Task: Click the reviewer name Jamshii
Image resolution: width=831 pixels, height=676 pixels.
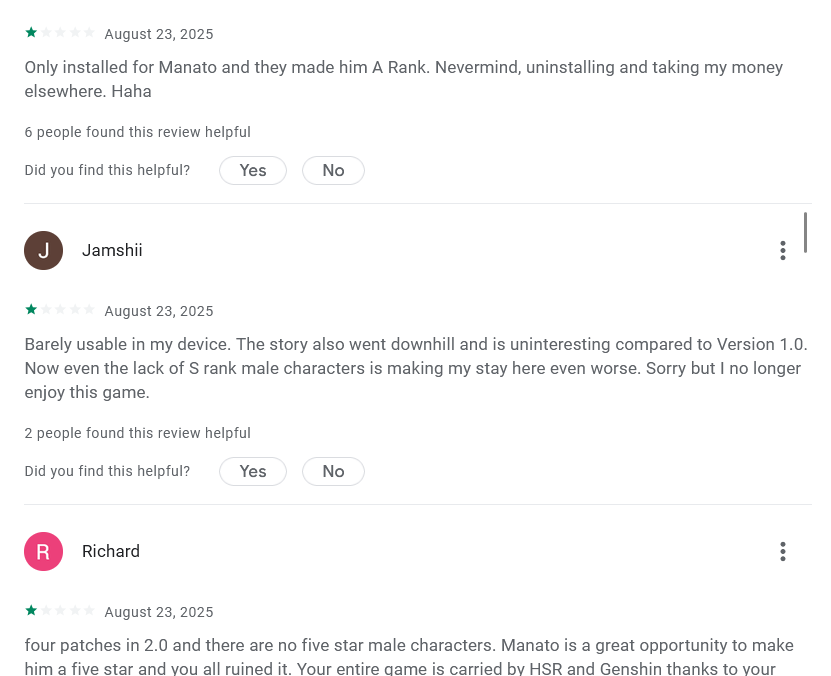Action: pos(112,250)
